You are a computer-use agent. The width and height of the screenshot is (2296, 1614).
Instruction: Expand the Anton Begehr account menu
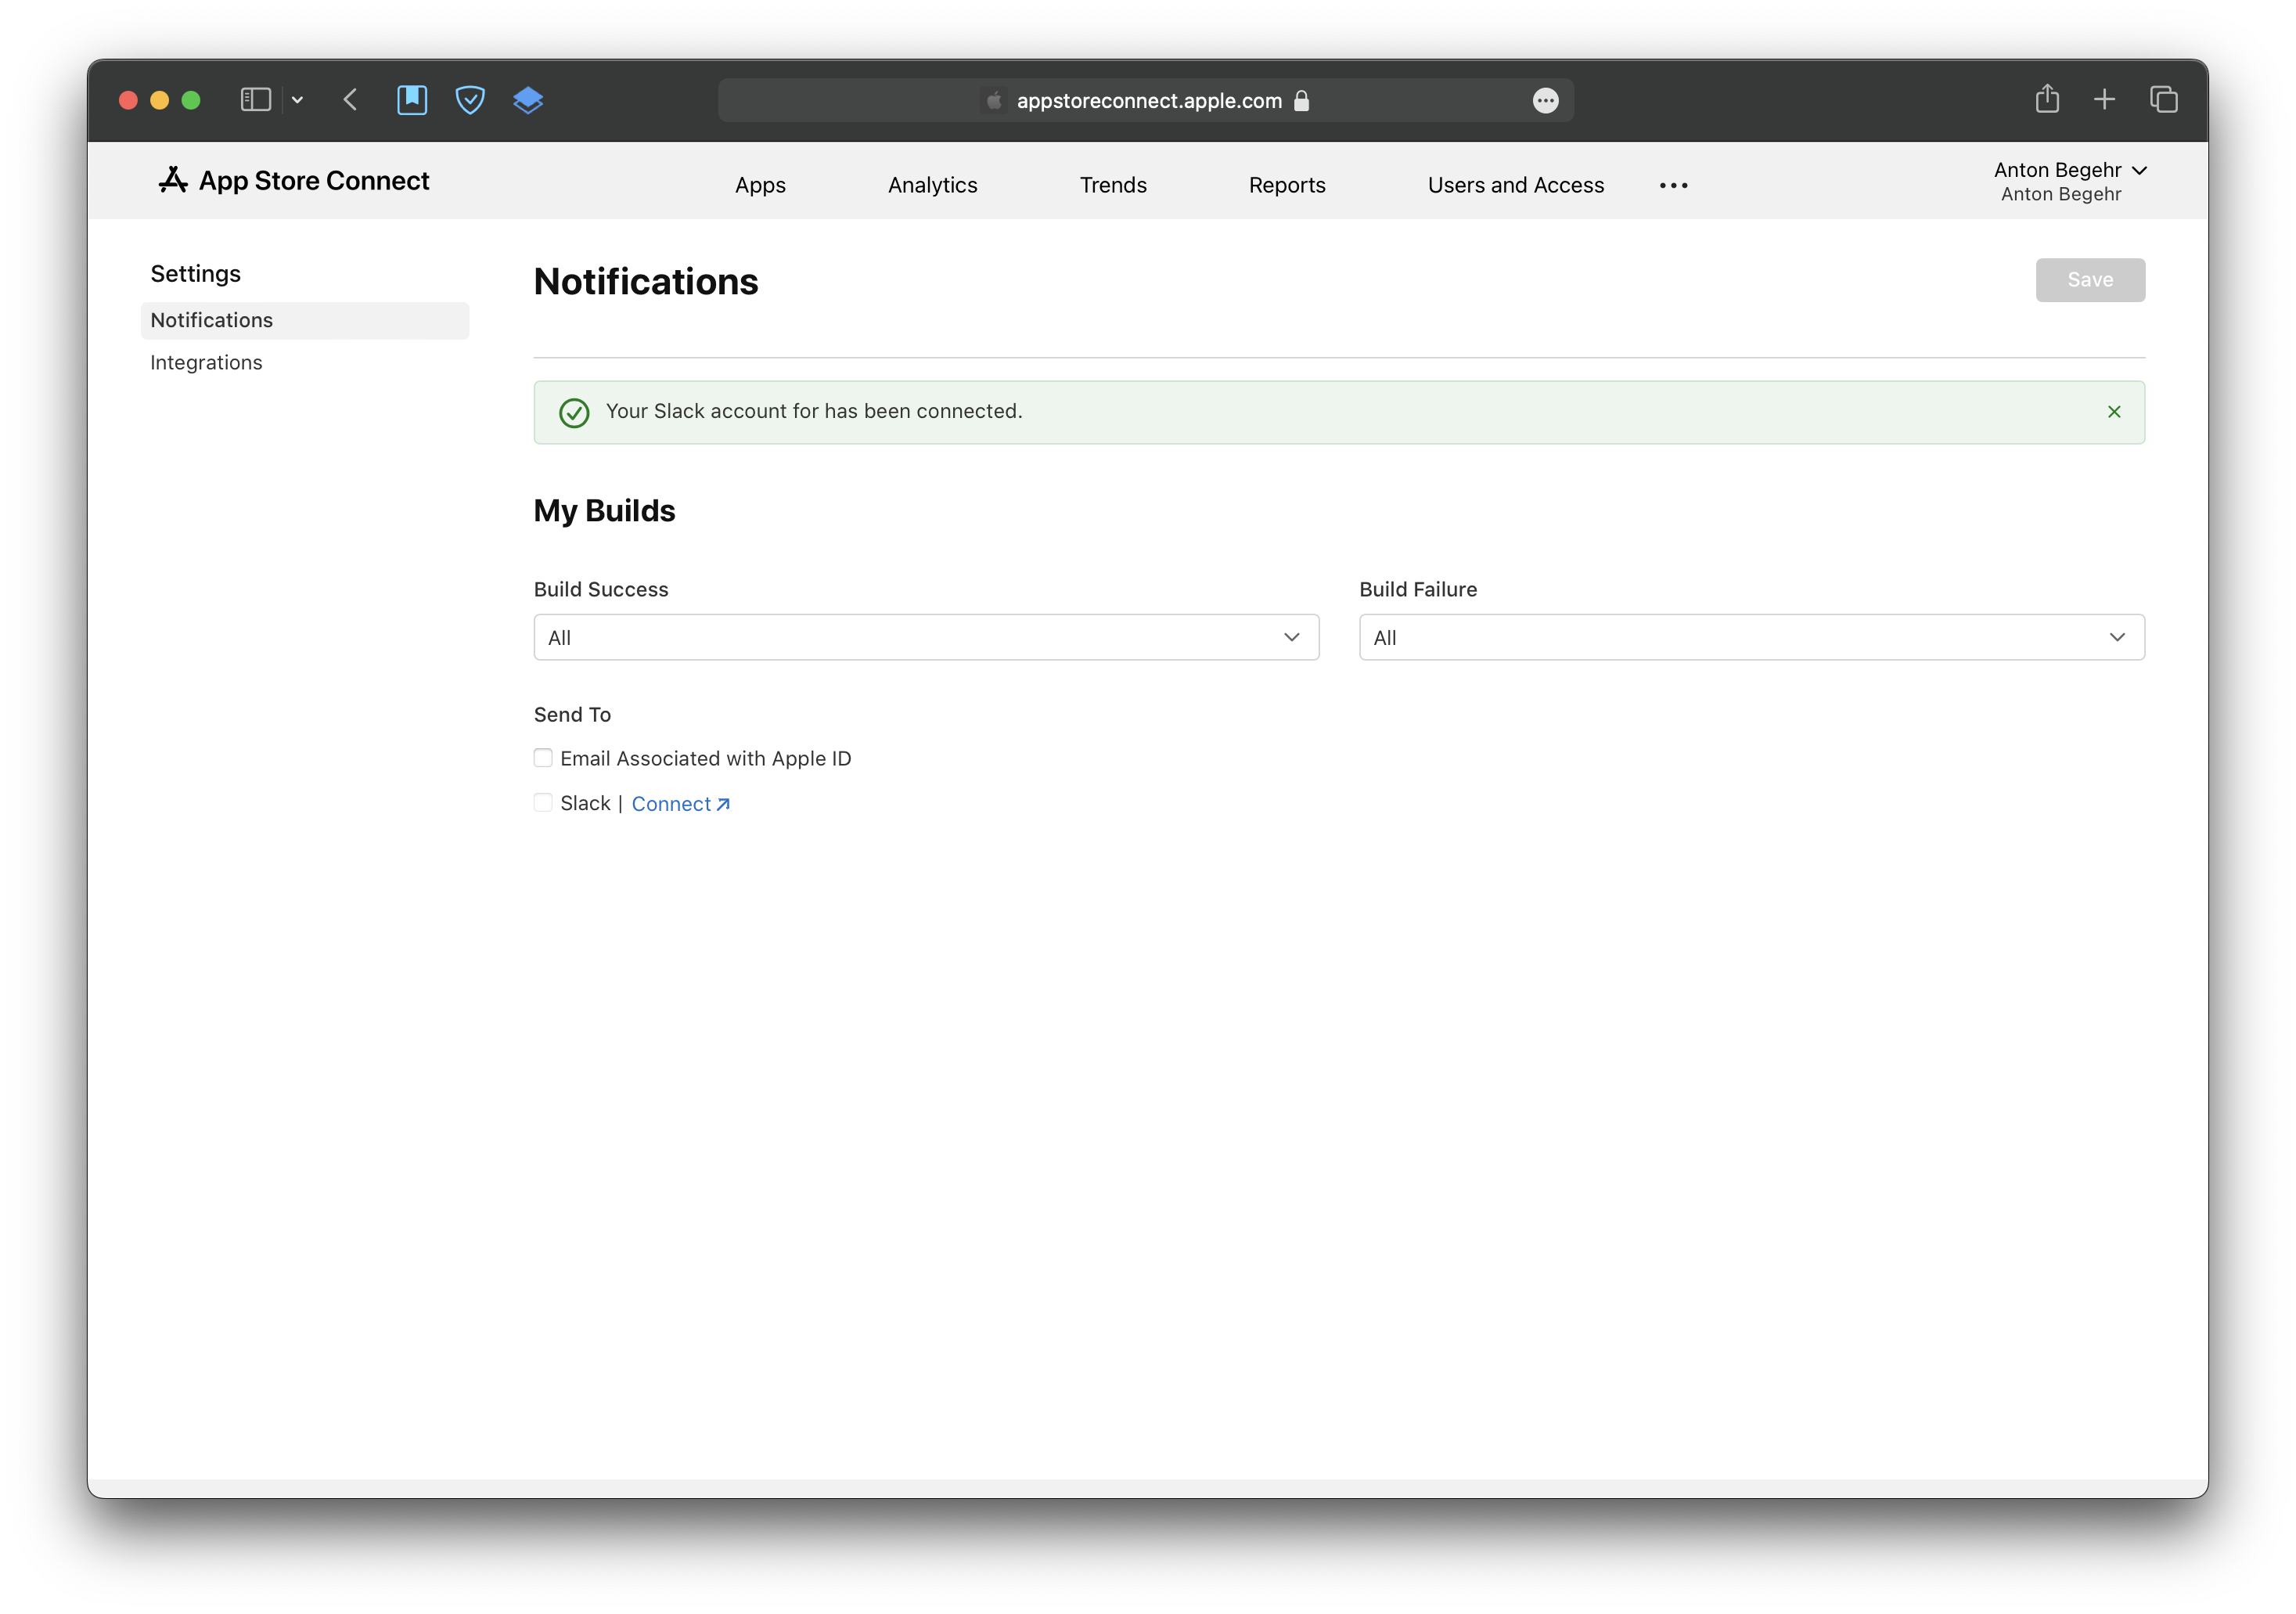point(2069,181)
